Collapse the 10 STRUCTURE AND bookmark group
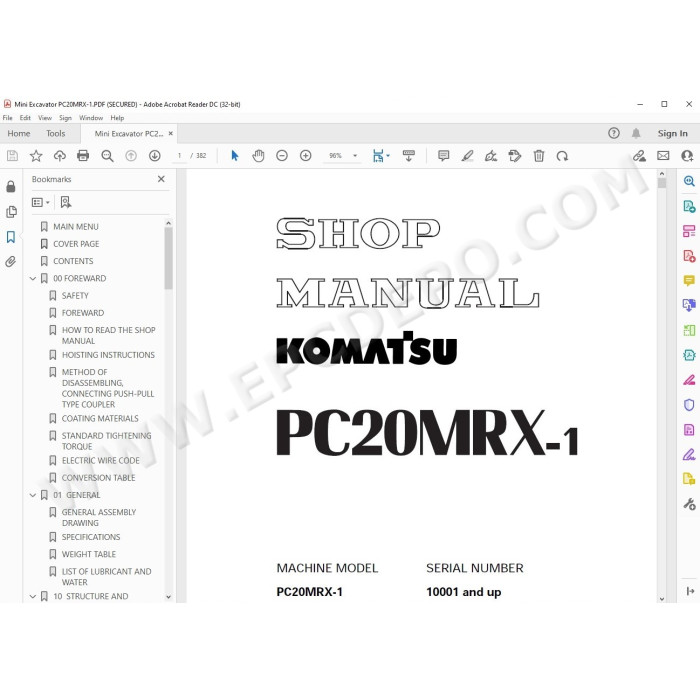This screenshot has width=700, height=700. coord(33,596)
